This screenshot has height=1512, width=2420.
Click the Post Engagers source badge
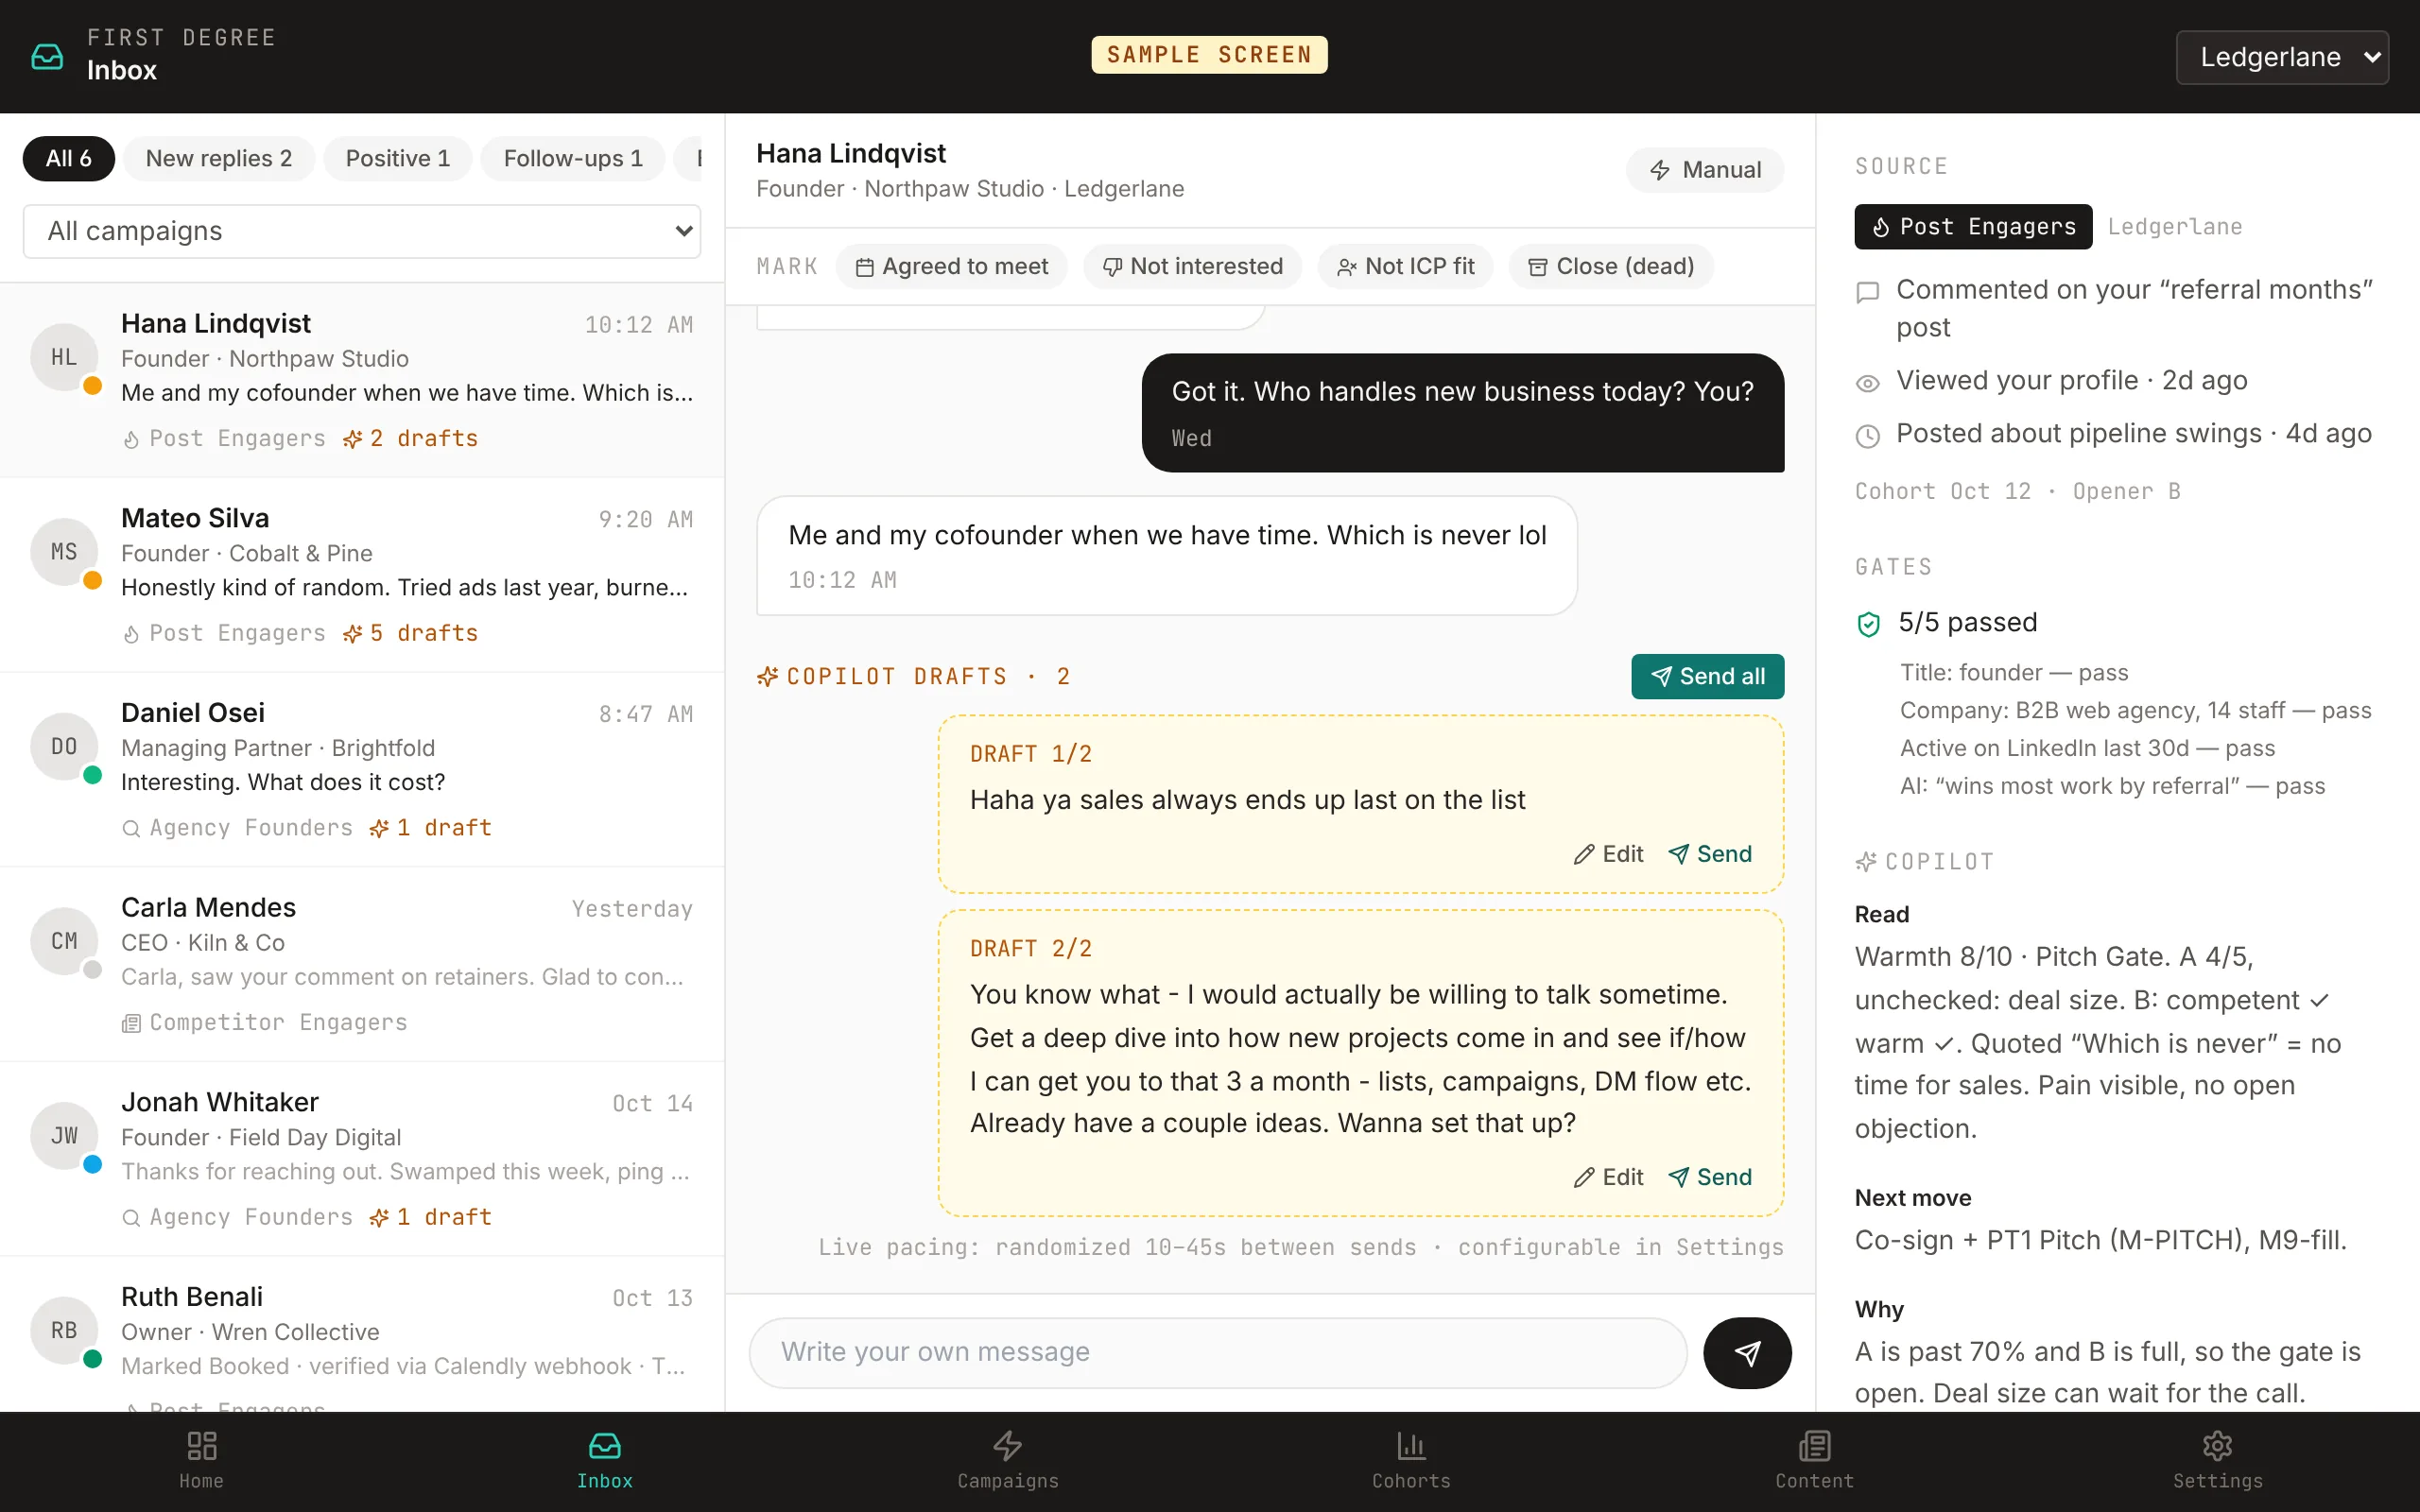point(1973,227)
